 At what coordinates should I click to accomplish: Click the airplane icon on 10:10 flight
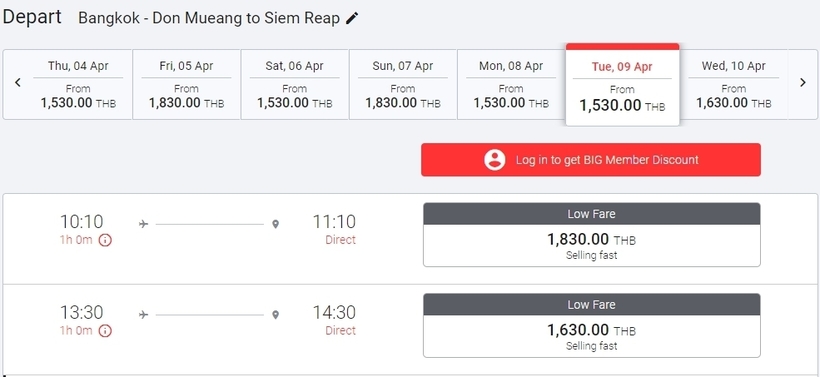pyautogui.click(x=144, y=224)
